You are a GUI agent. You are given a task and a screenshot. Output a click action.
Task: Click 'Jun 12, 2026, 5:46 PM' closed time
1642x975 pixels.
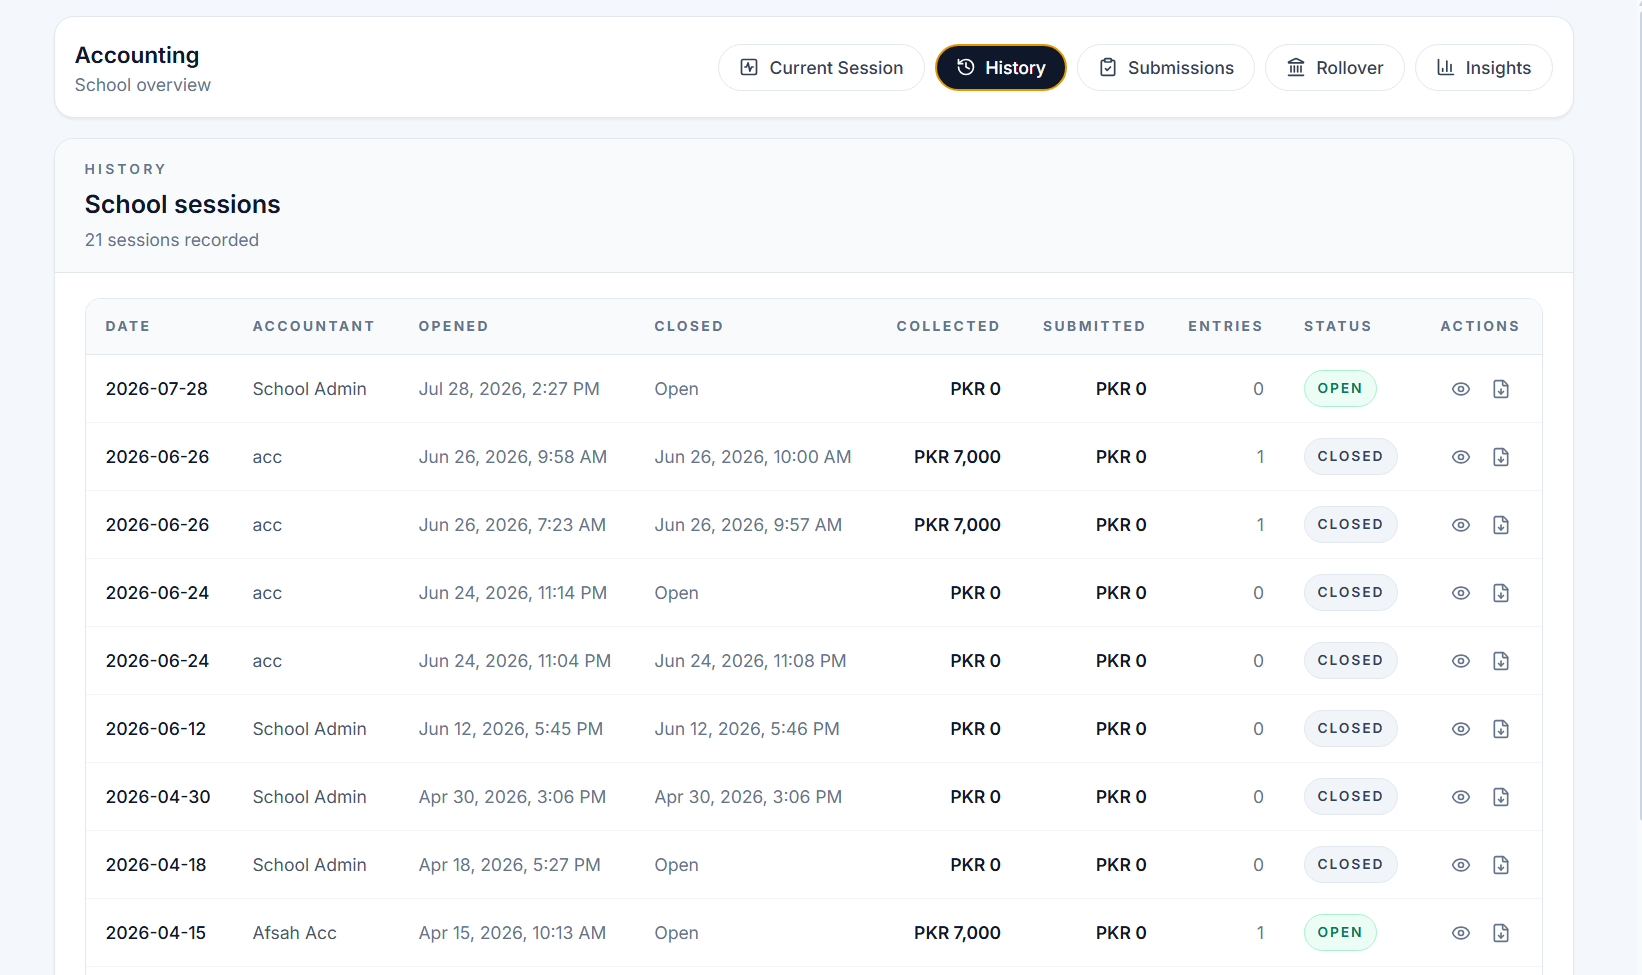pyautogui.click(x=747, y=729)
